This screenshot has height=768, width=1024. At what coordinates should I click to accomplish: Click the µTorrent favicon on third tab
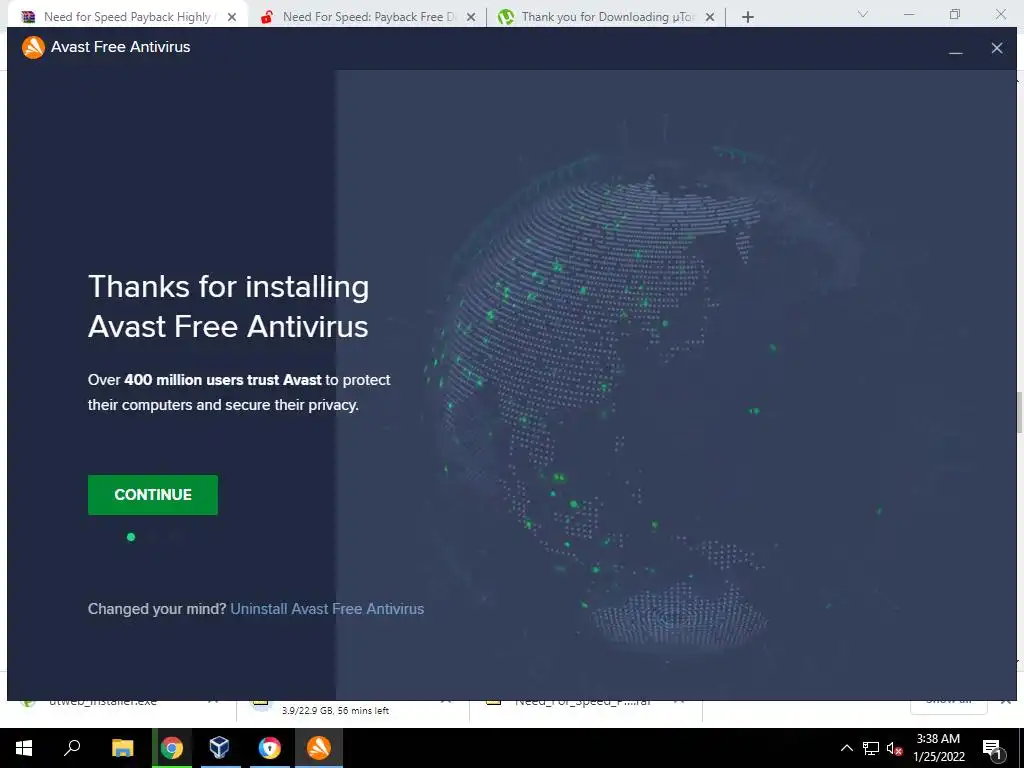505,17
